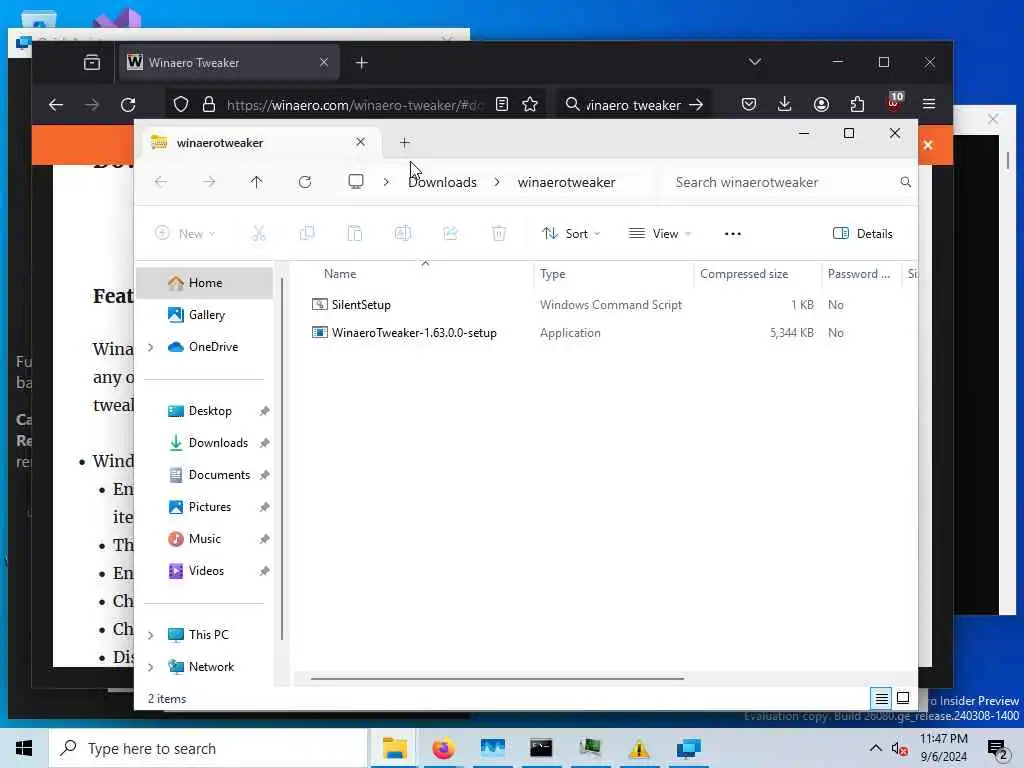1024x768 pixels.
Task: Click the Cut scissors icon in Explorer toolbar
Action: point(259,233)
